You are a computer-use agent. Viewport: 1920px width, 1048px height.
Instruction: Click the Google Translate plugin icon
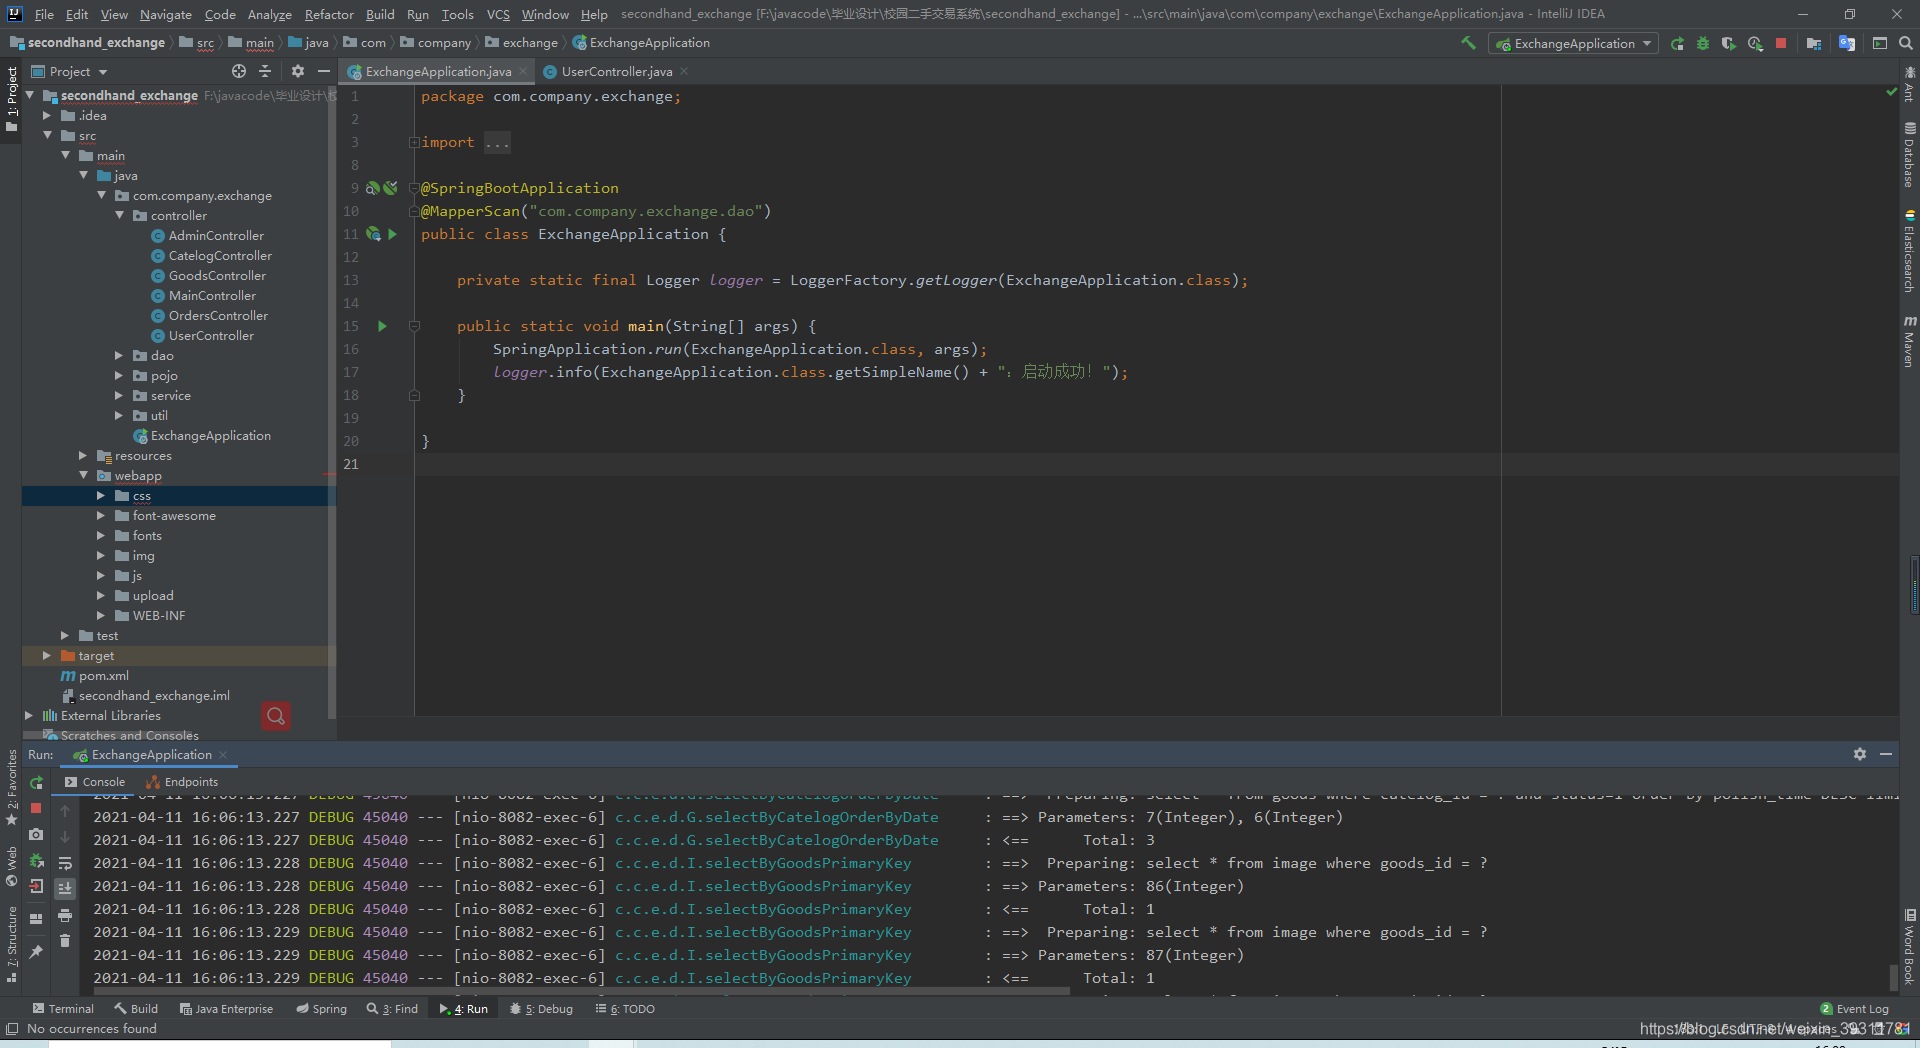pyautogui.click(x=1847, y=43)
